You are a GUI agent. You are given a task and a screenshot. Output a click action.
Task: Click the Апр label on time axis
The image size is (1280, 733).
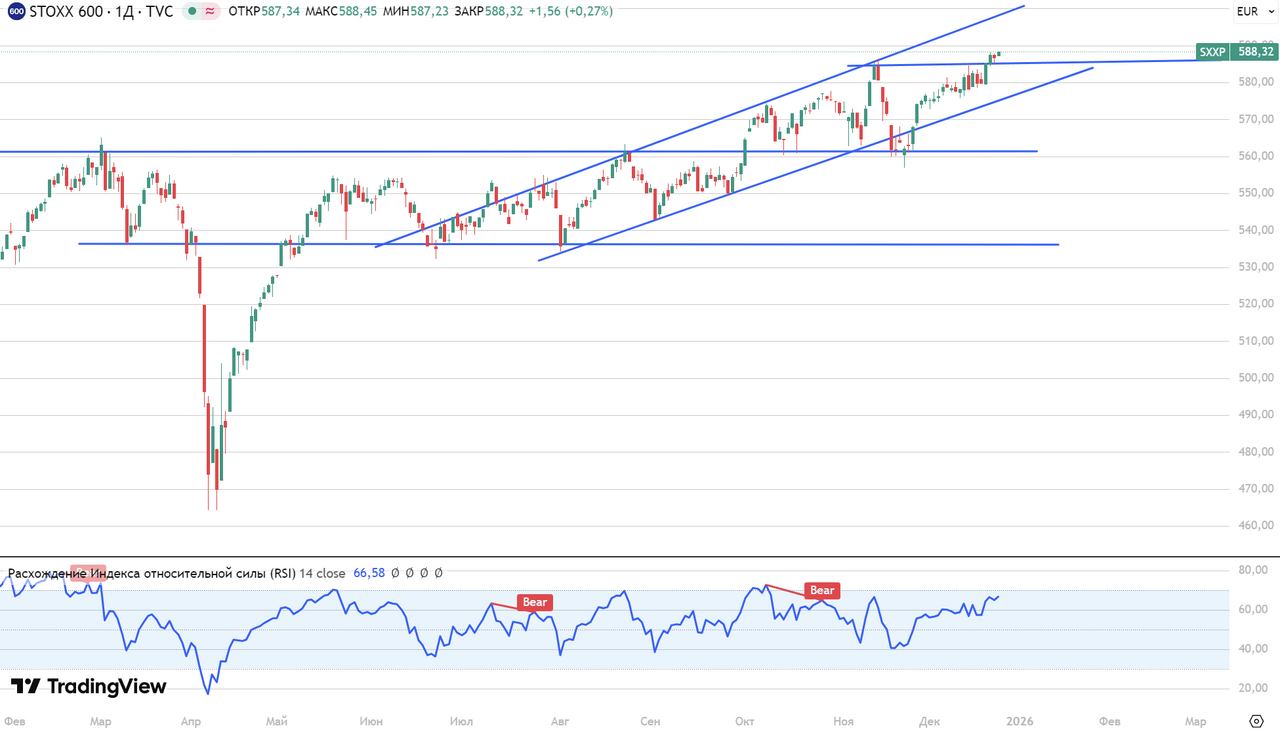pyautogui.click(x=193, y=721)
